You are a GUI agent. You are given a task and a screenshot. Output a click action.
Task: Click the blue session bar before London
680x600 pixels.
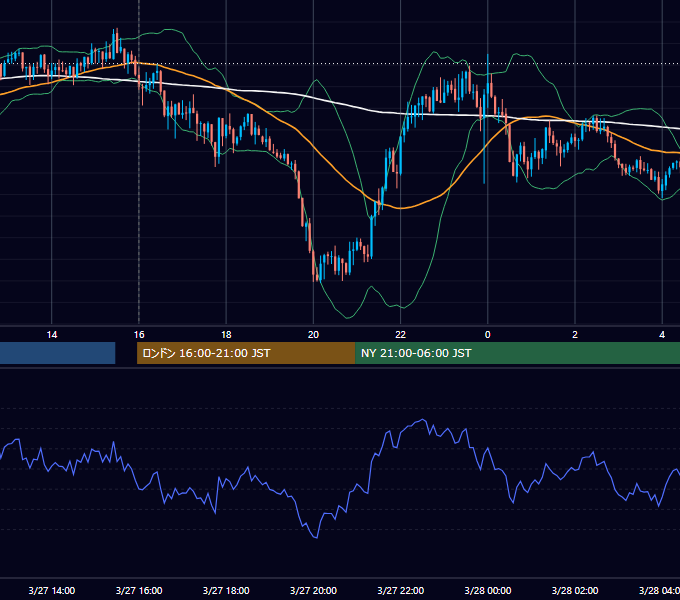58,353
